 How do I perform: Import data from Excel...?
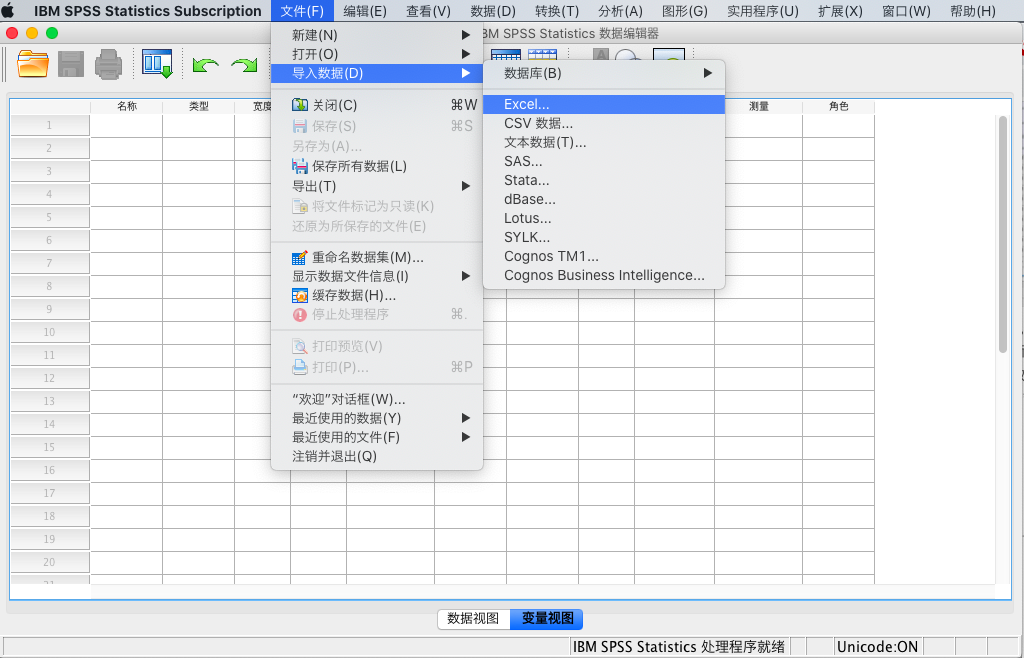pos(604,104)
